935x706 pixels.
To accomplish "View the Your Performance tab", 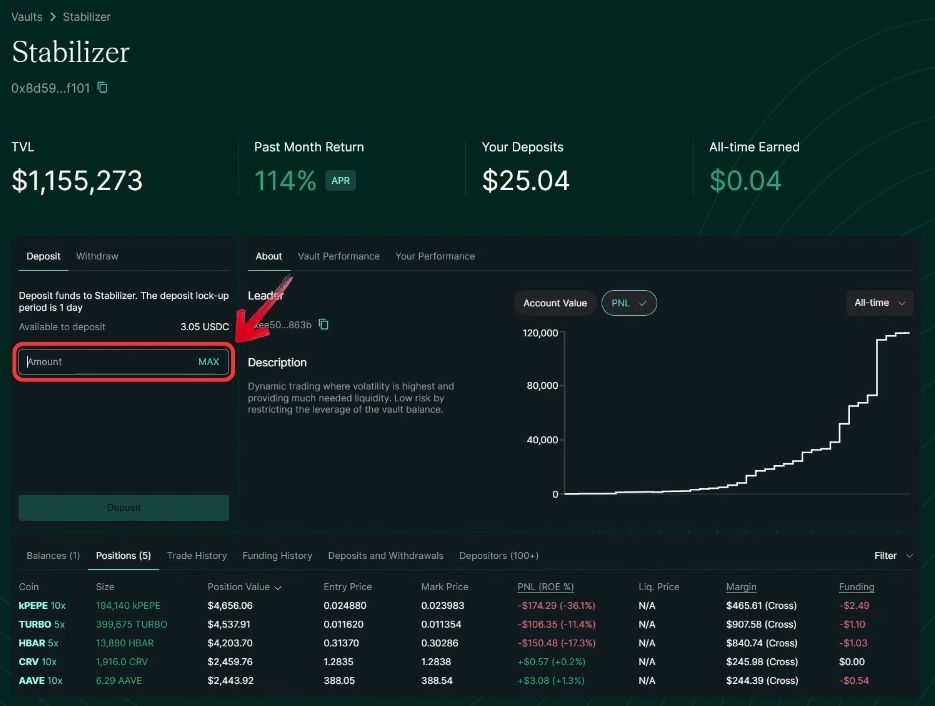I will 435,256.
